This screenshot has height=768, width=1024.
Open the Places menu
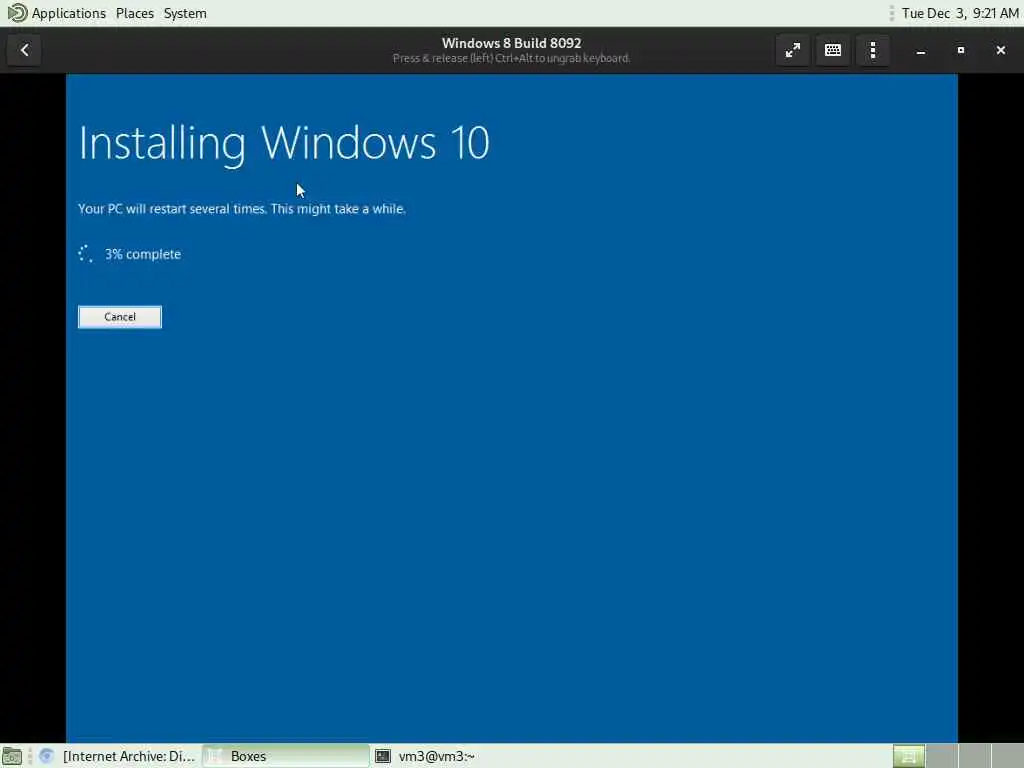[x=135, y=13]
